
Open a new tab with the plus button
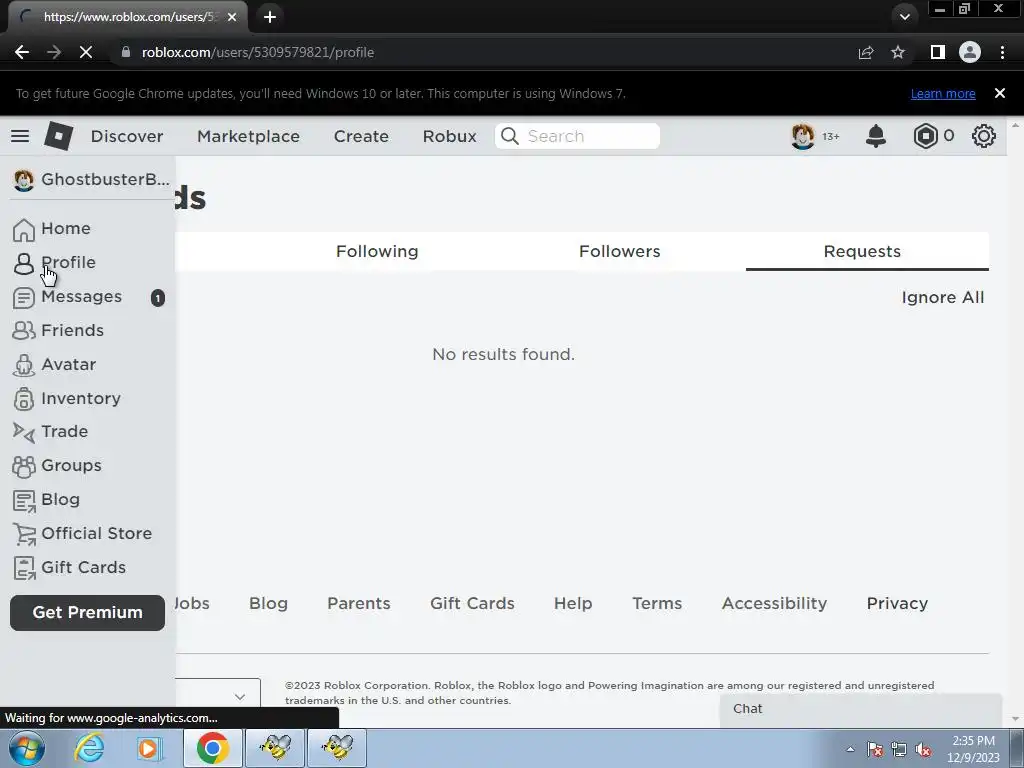click(x=270, y=17)
